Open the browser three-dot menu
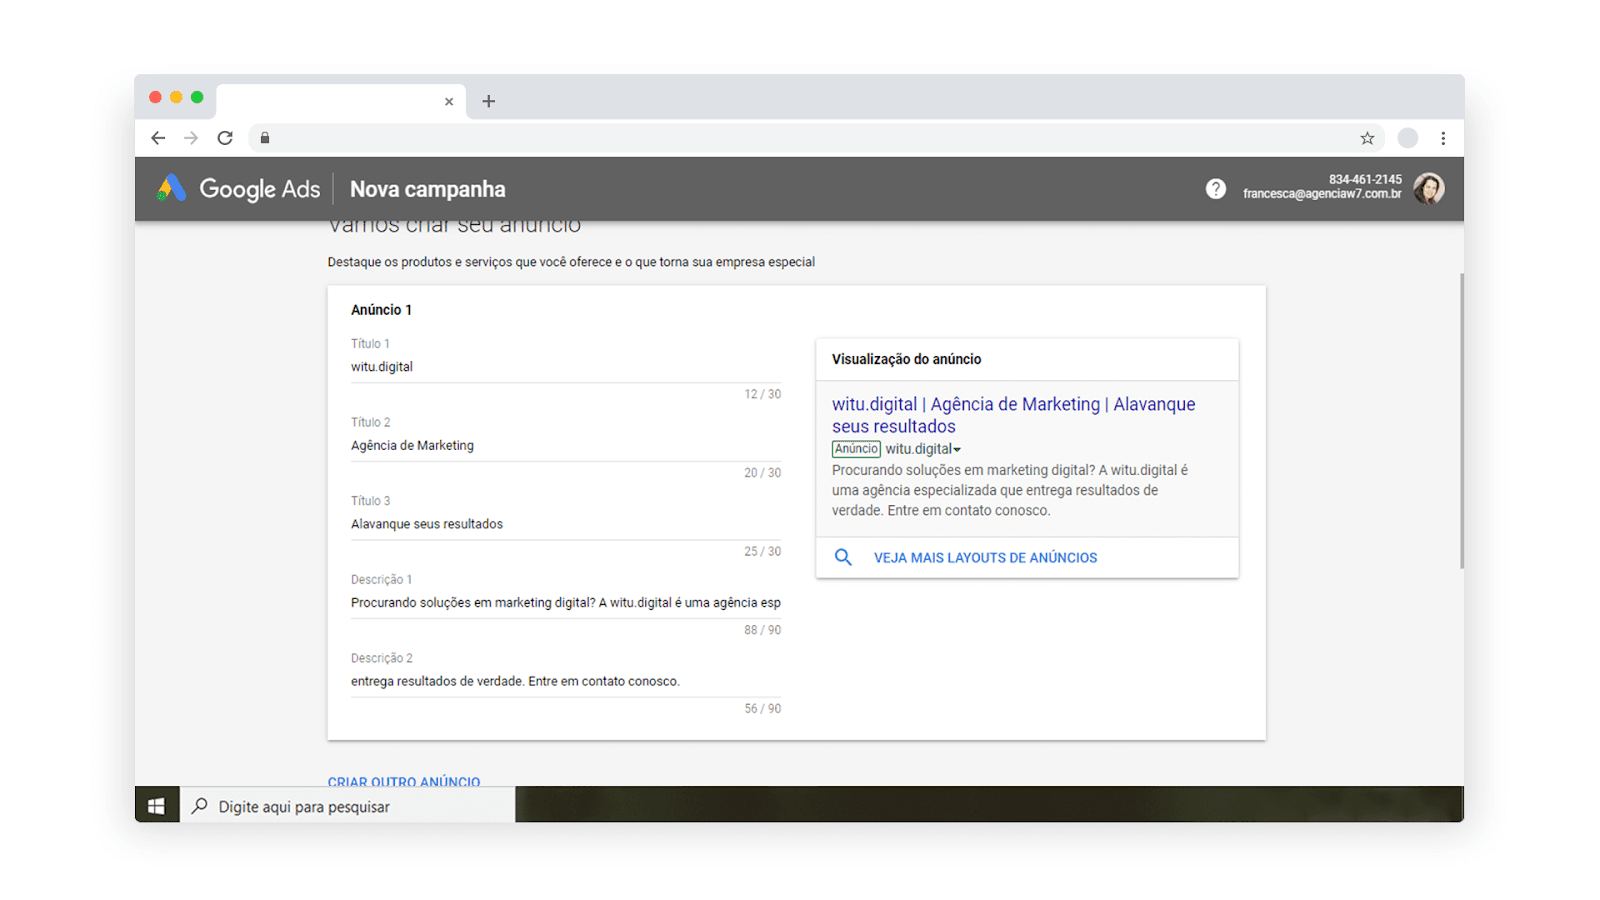The height and width of the screenshot is (900, 1600). pos(1443,138)
